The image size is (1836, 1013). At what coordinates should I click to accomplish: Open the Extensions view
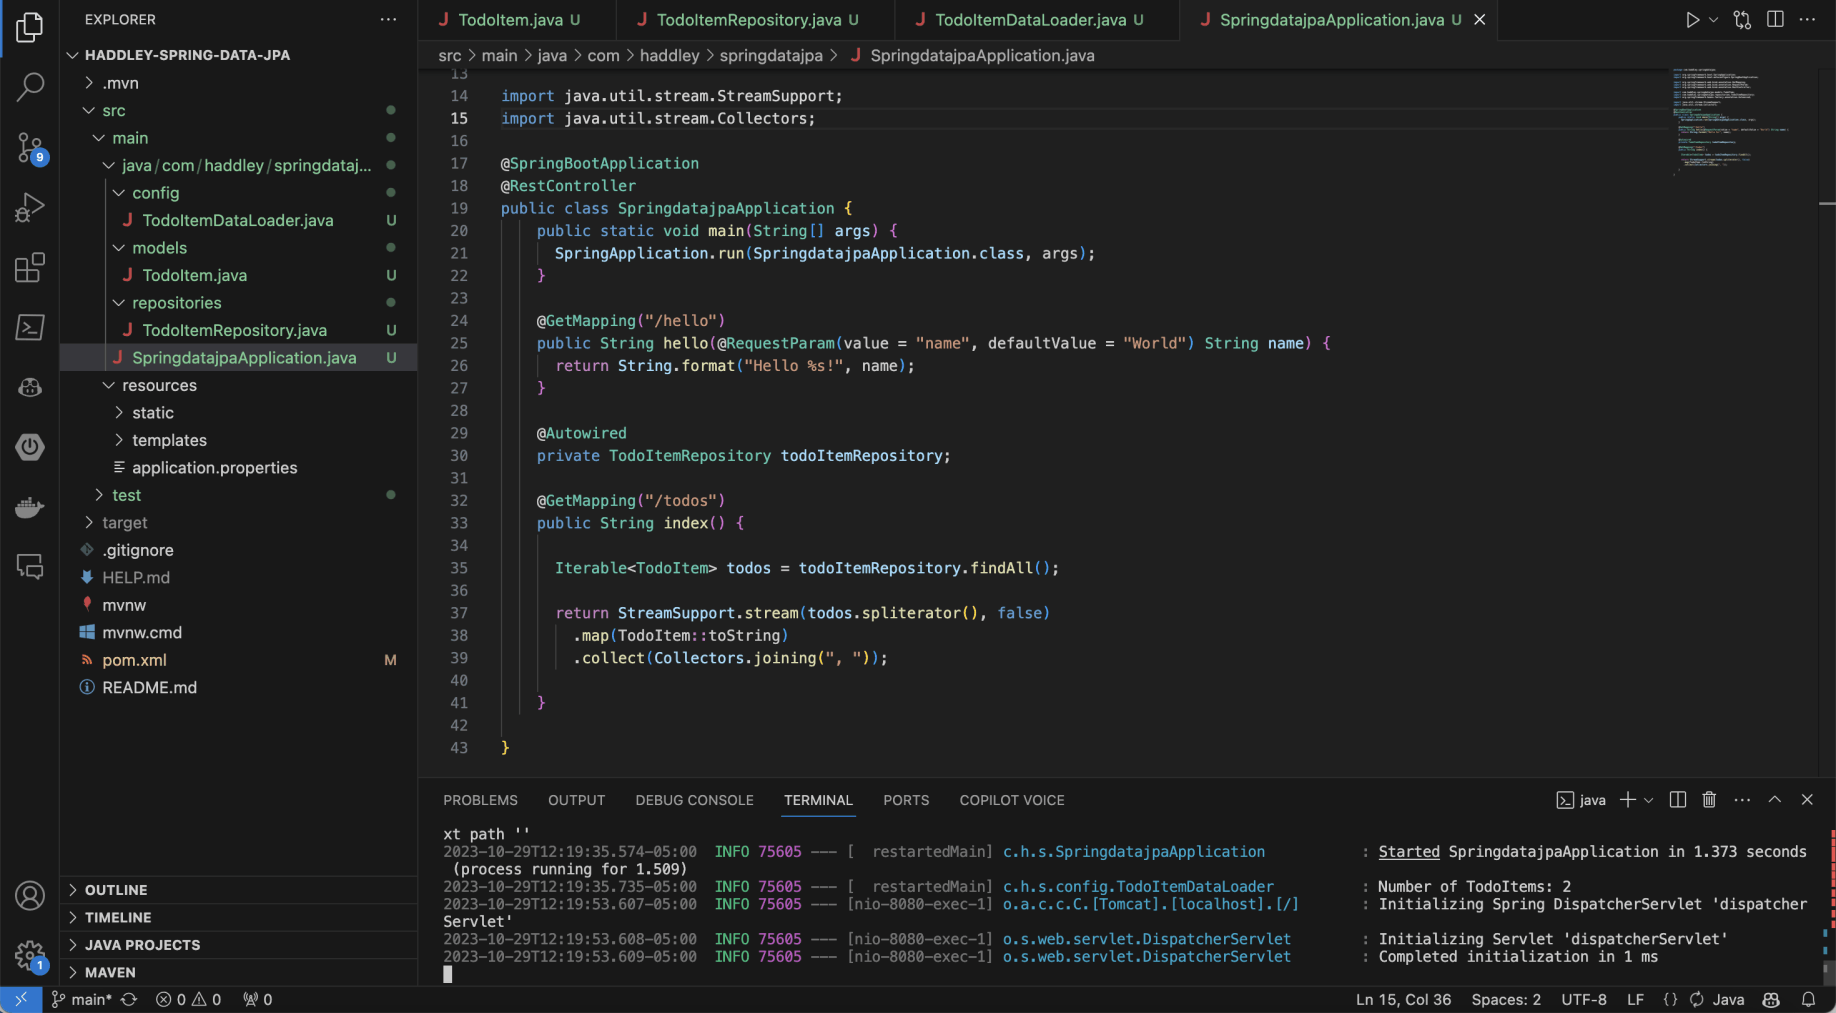click(30, 267)
